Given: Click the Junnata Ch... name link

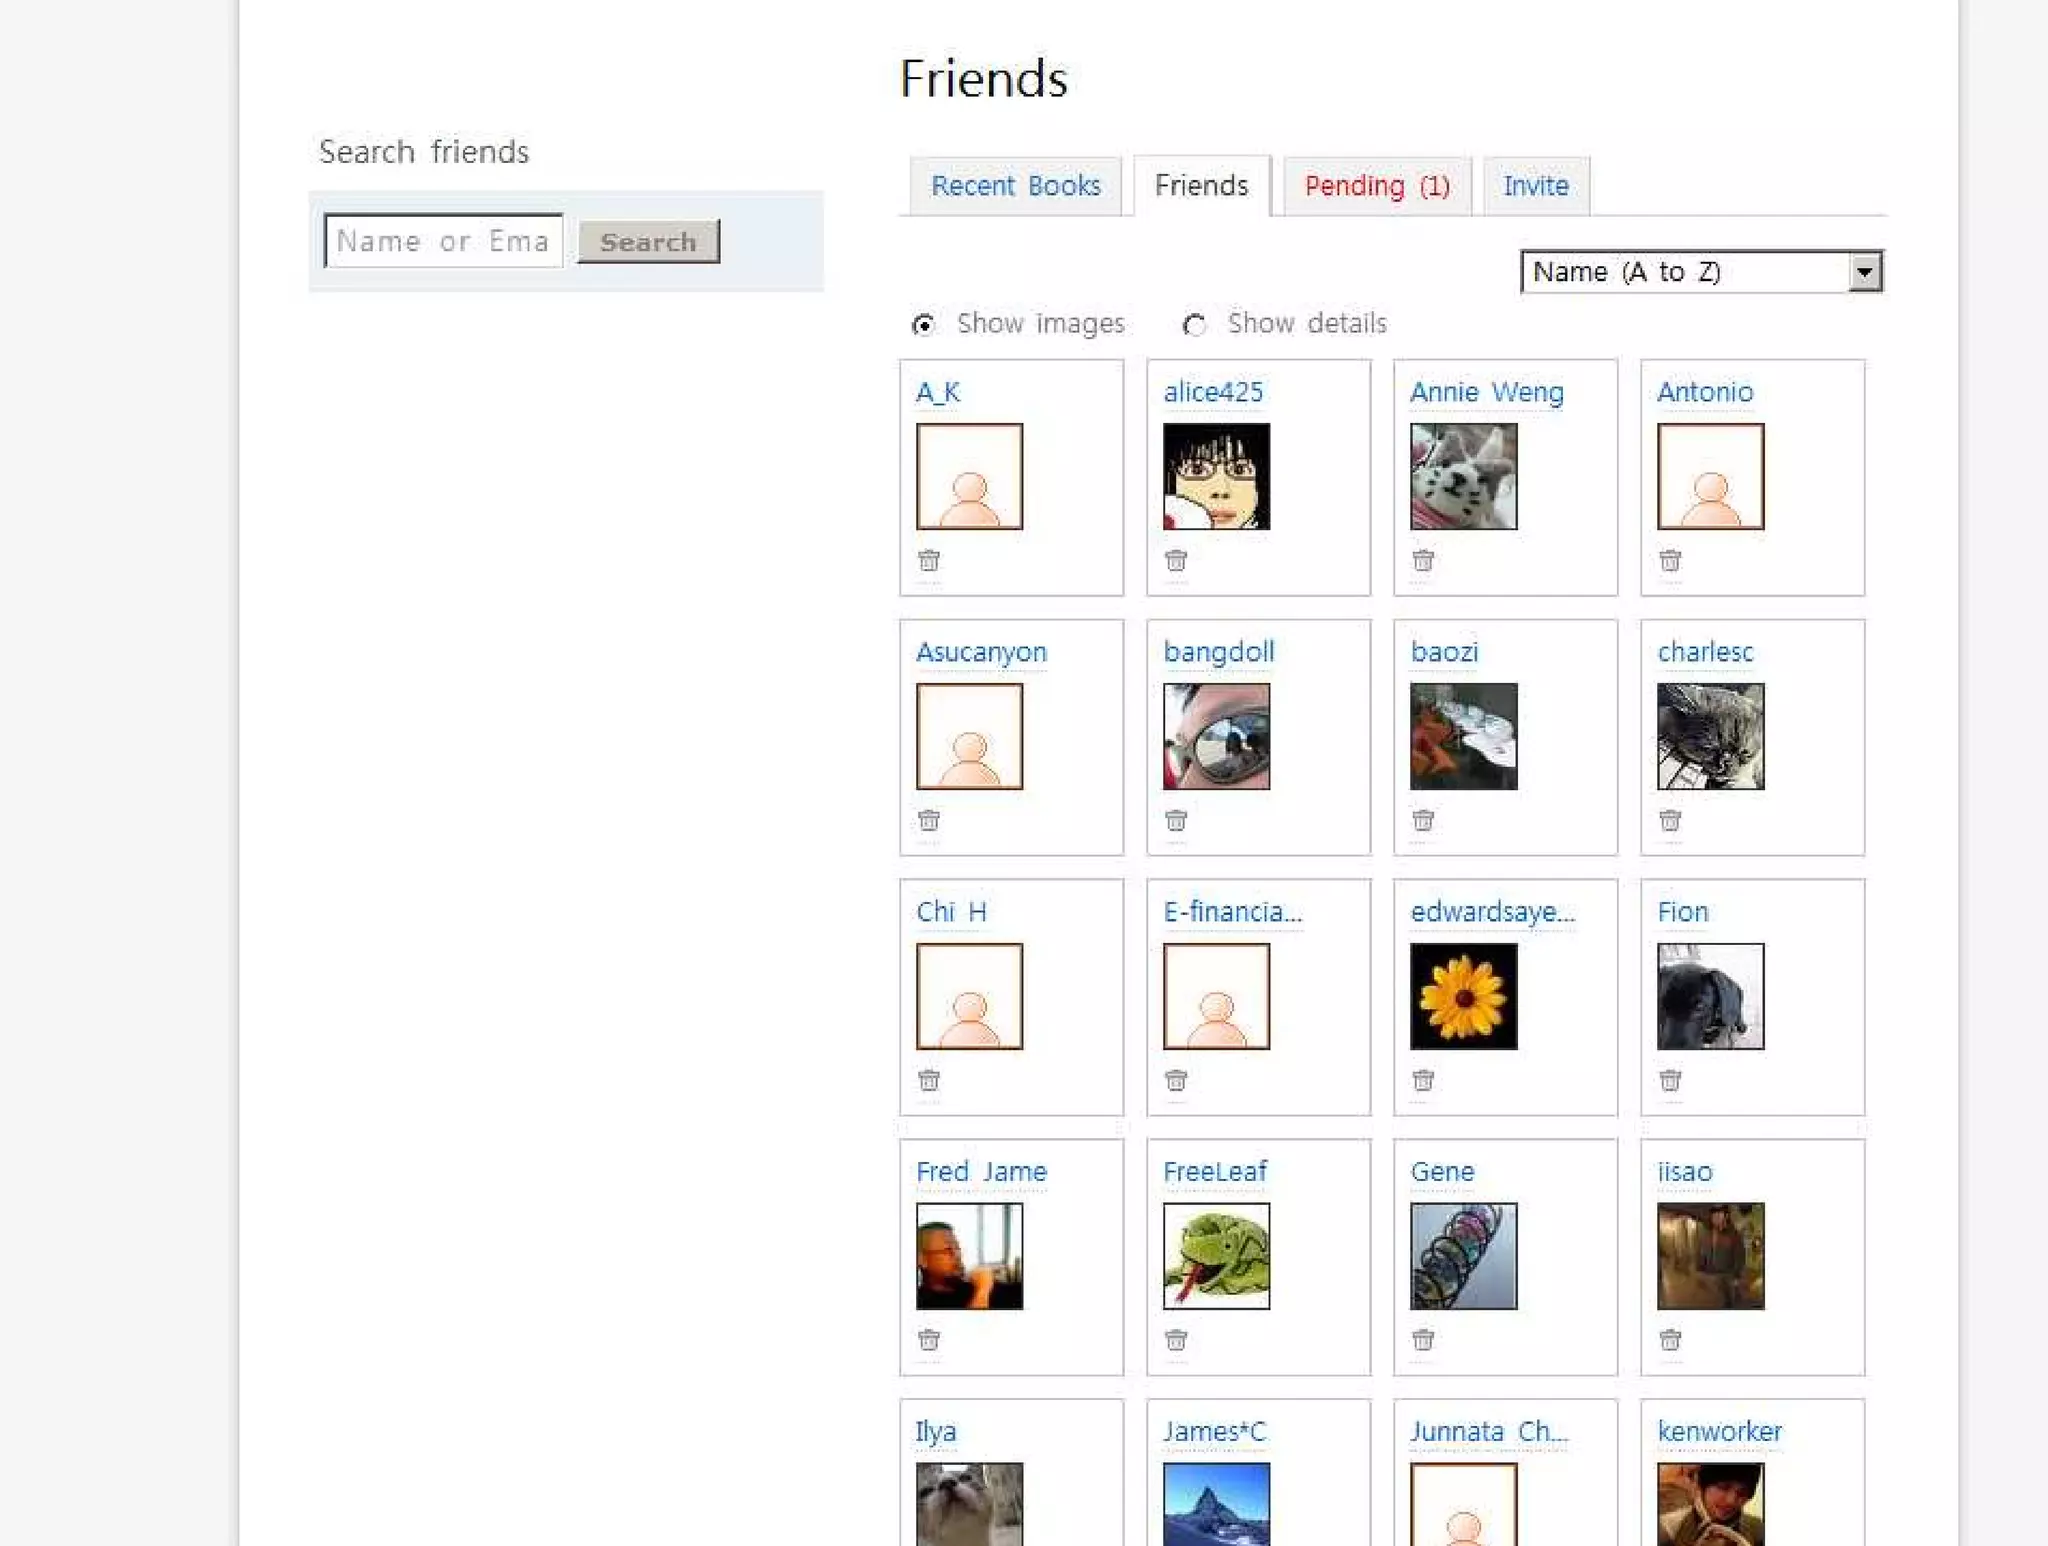Looking at the screenshot, I should (x=1488, y=1431).
